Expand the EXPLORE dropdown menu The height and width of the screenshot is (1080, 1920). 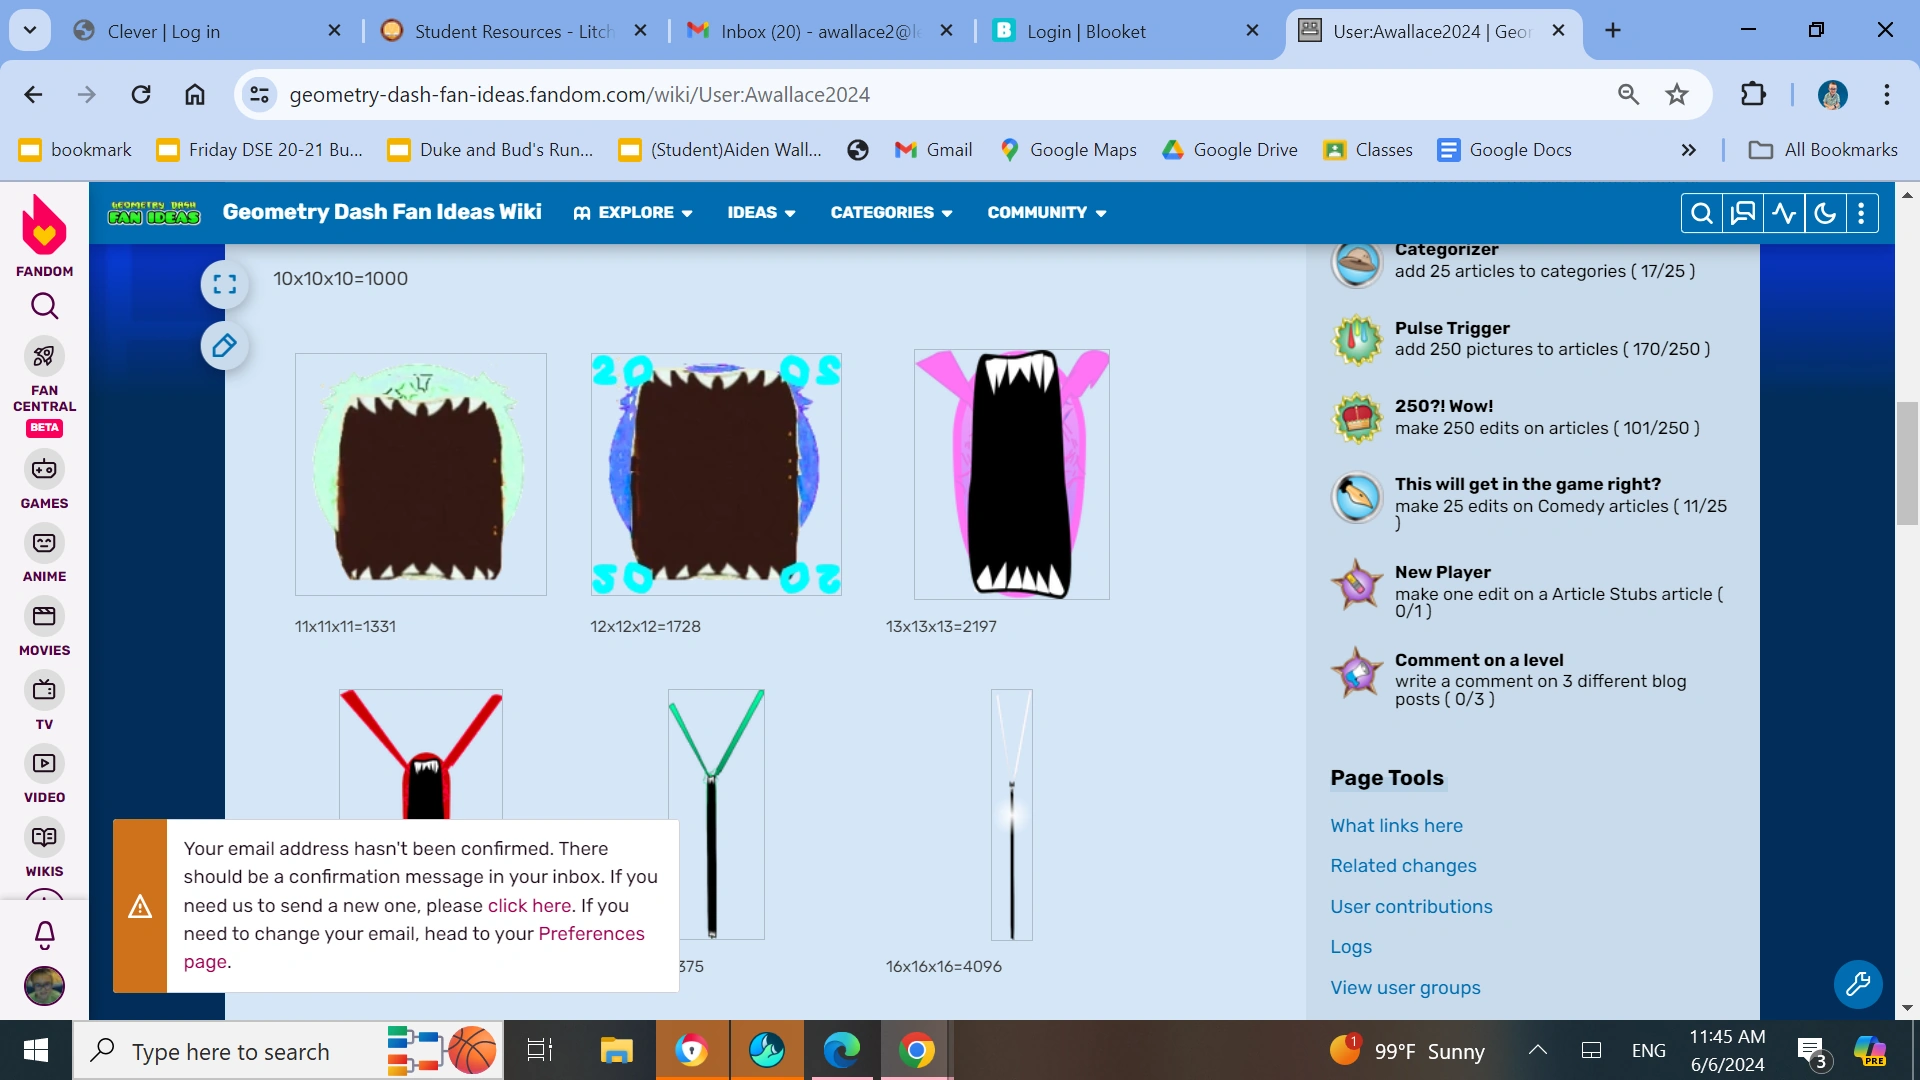coord(633,212)
